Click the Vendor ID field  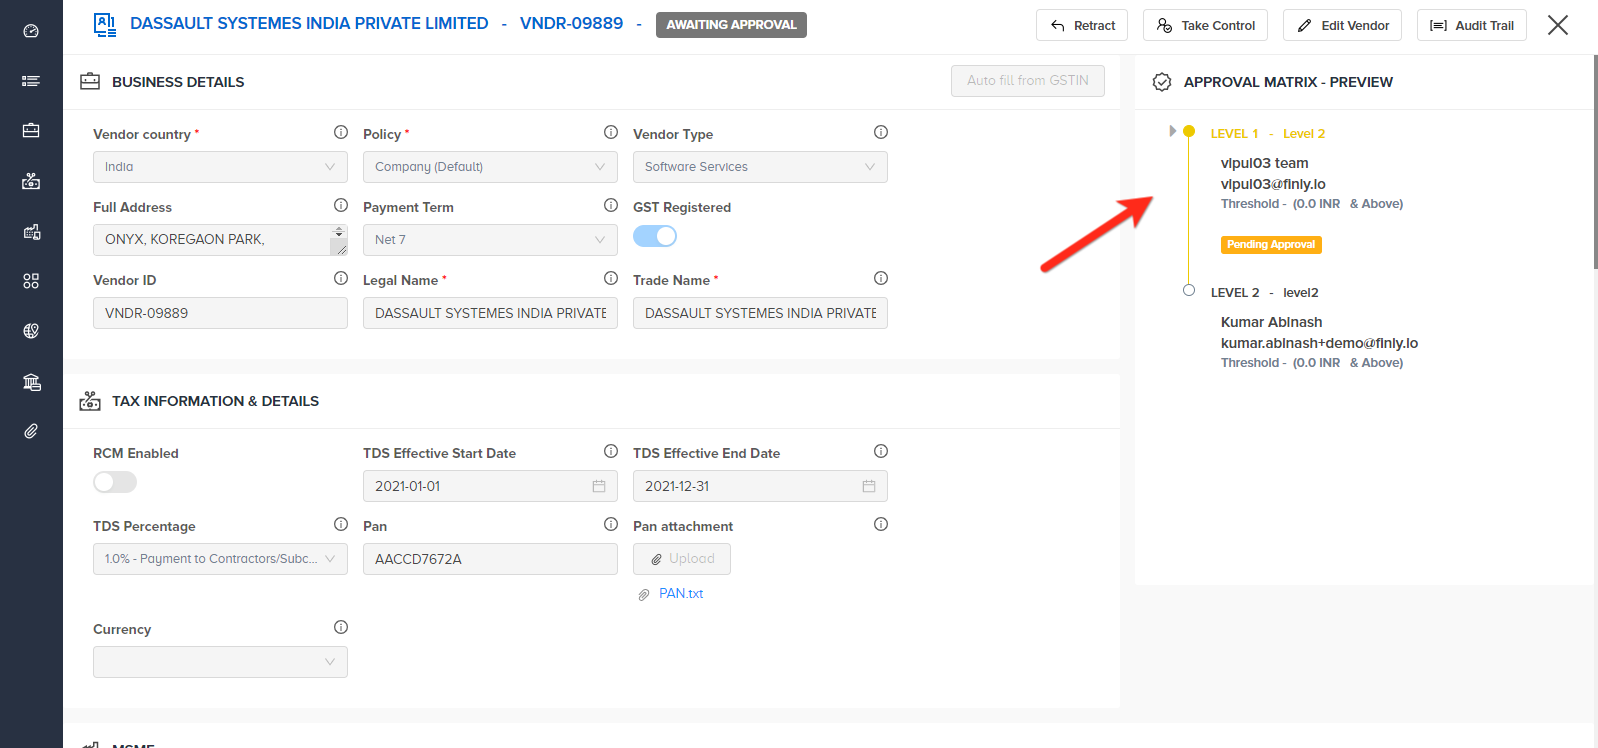pyautogui.click(x=220, y=313)
